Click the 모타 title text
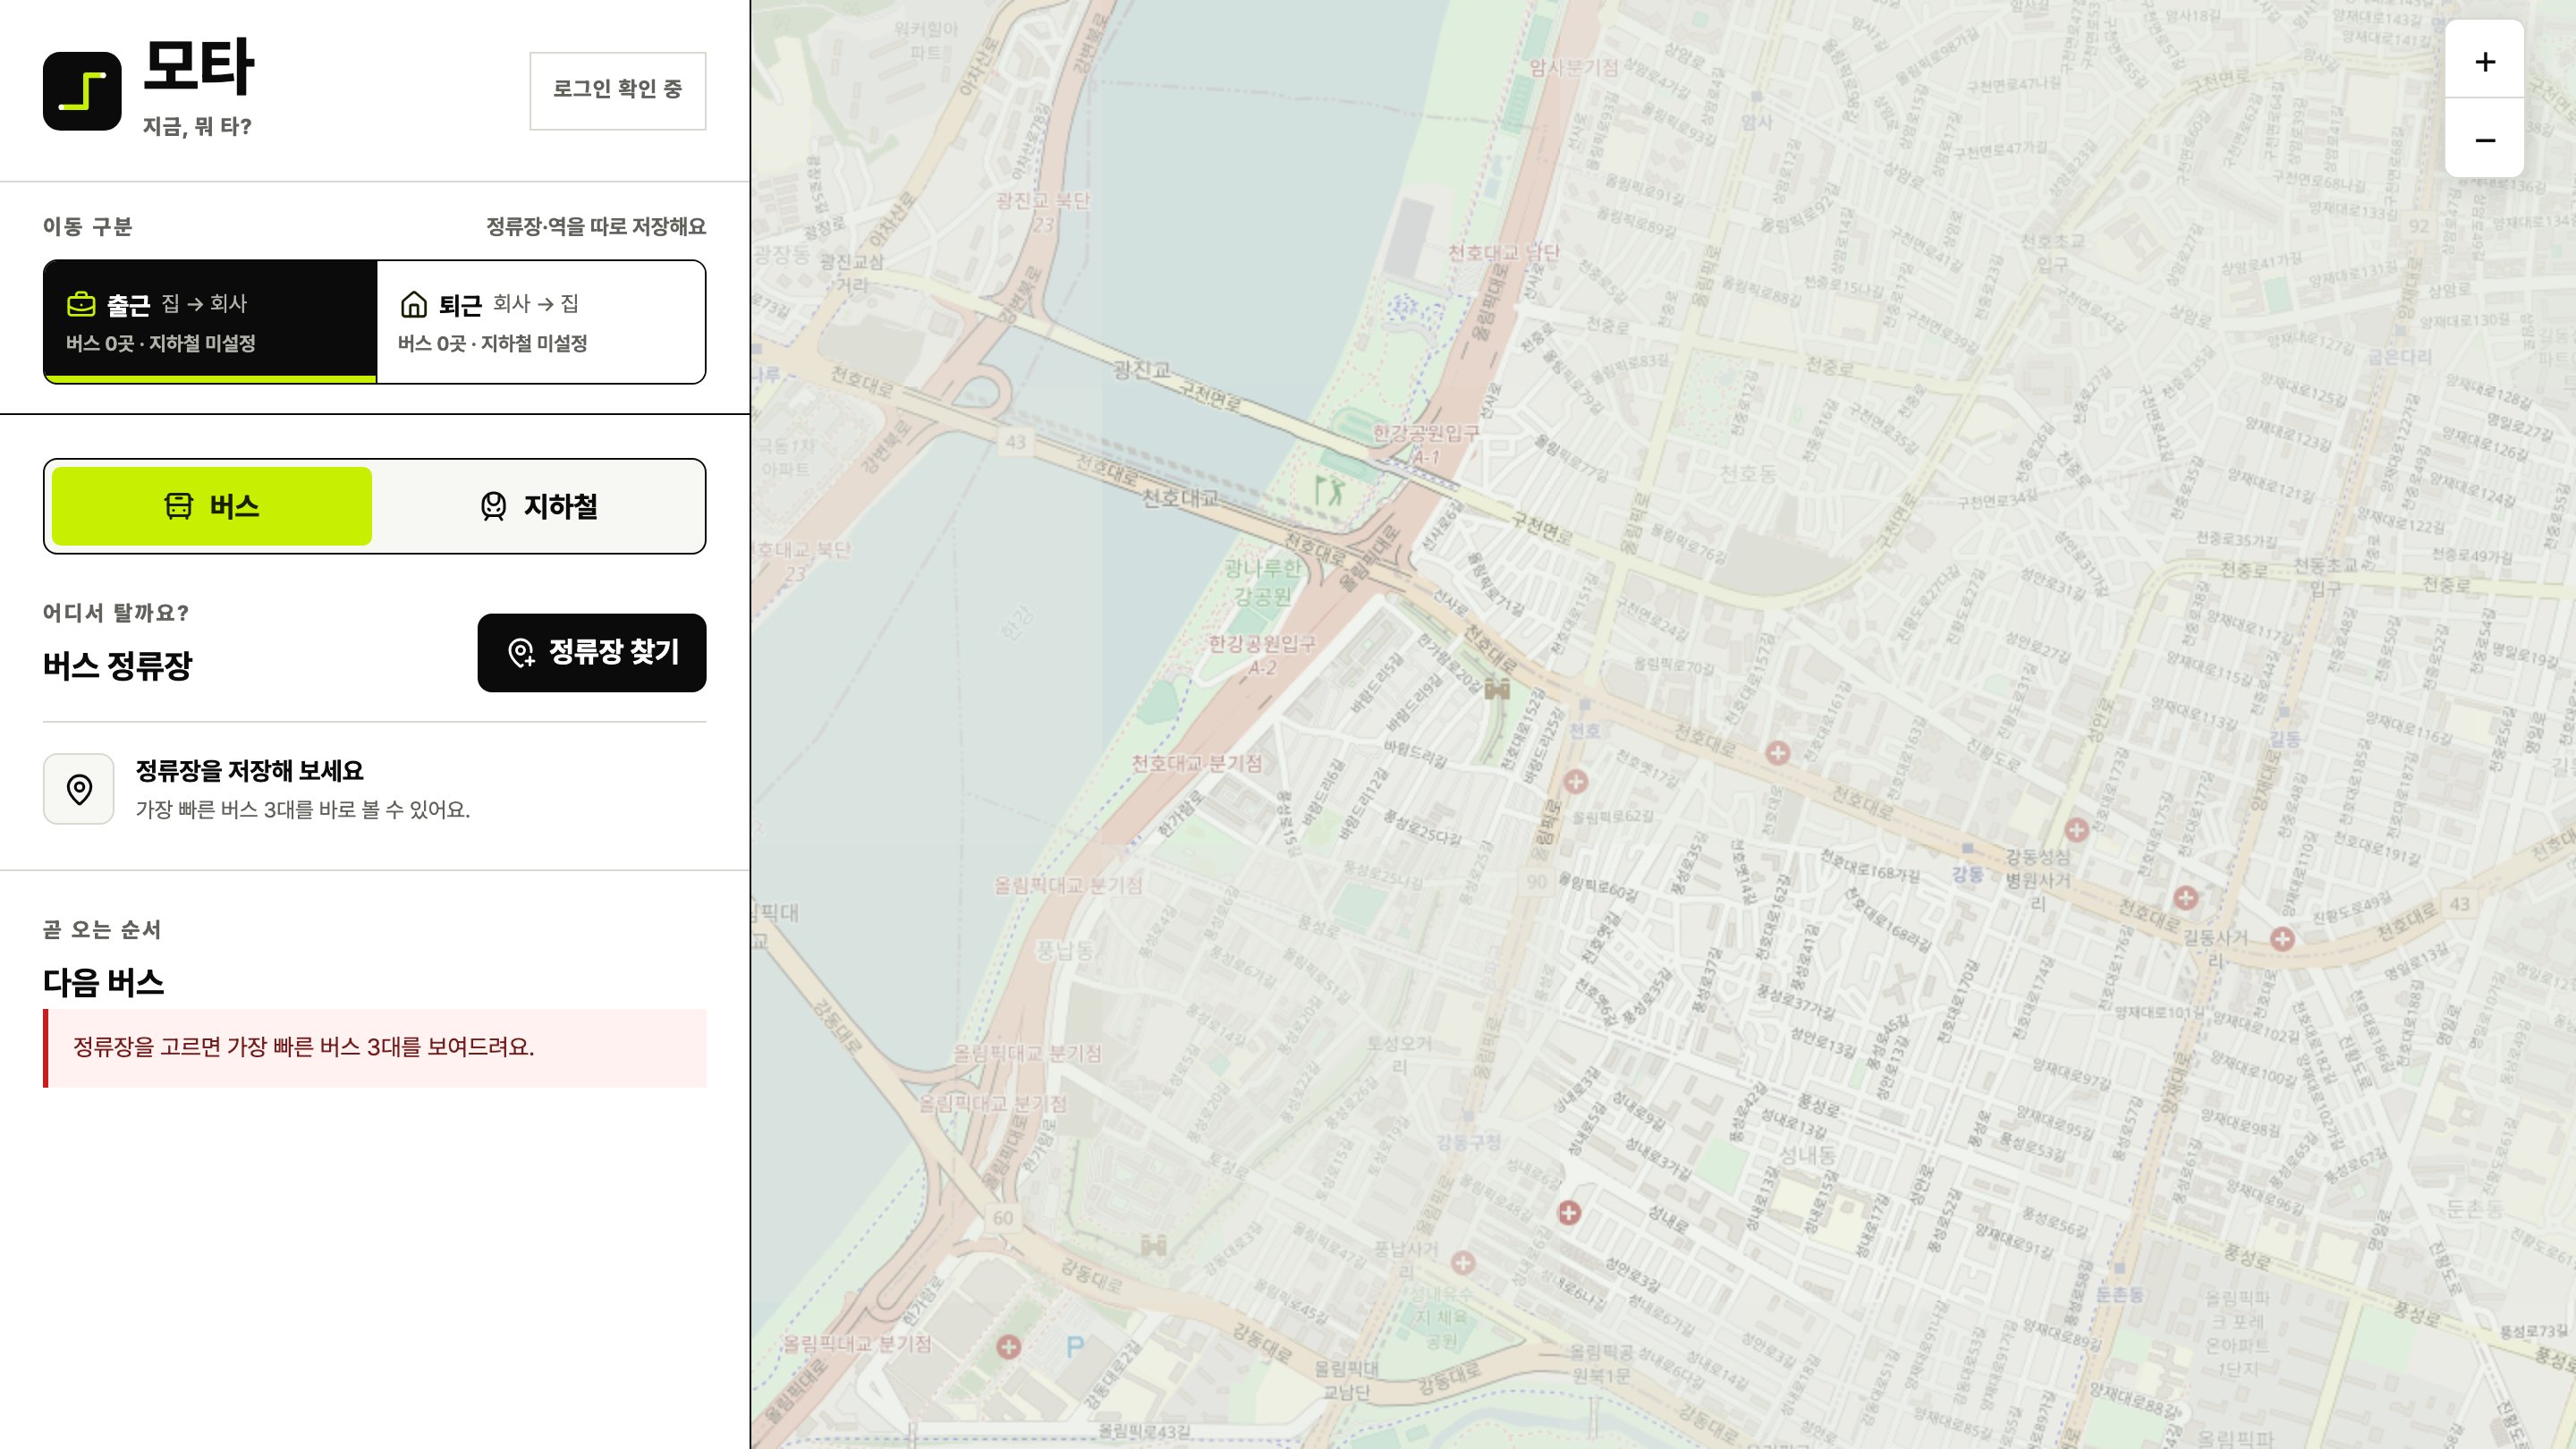 (x=199, y=67)
